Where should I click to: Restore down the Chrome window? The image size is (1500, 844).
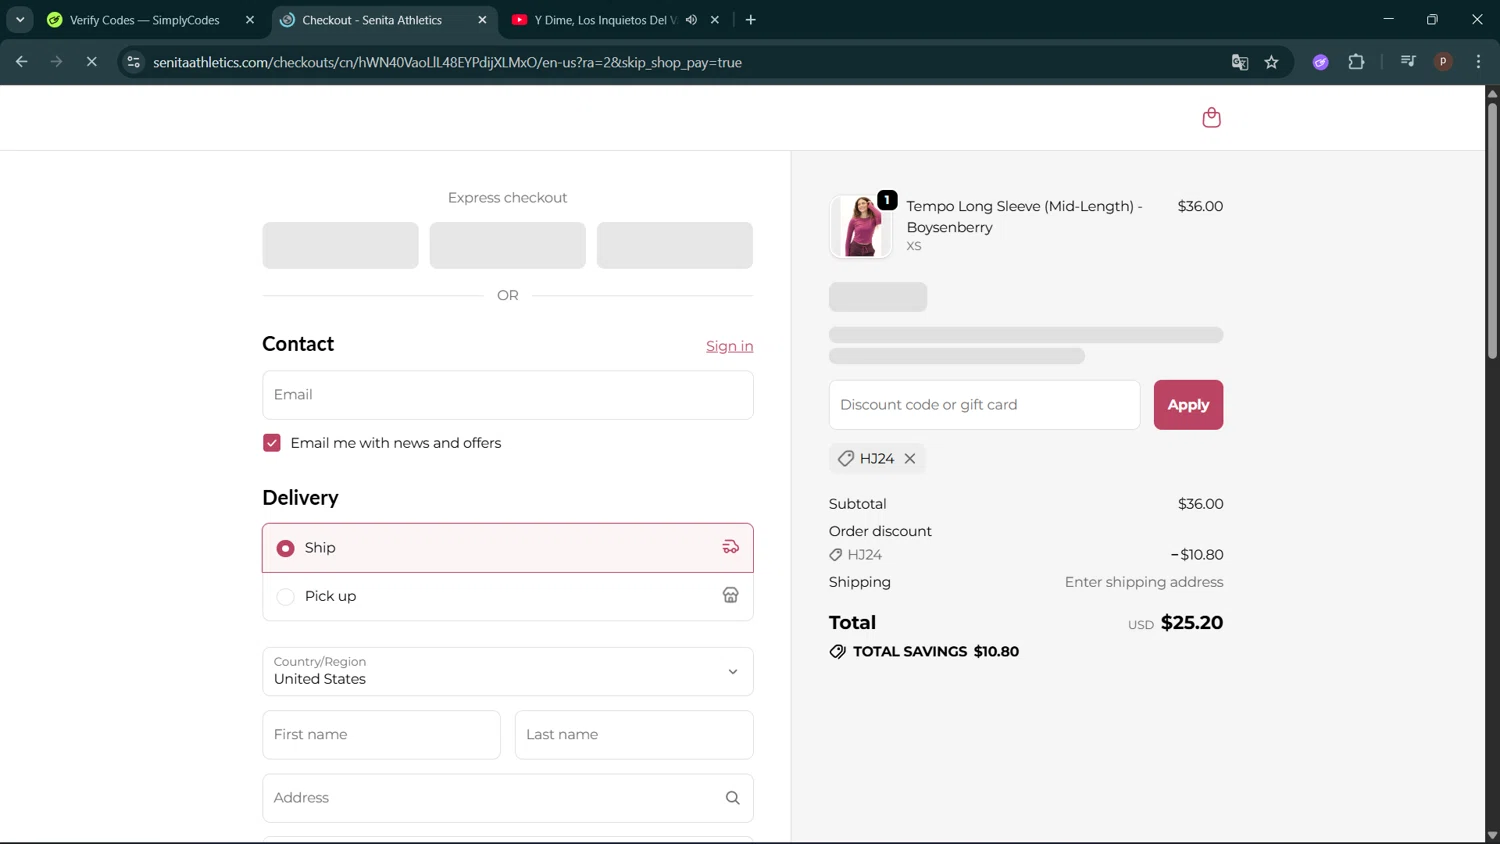[1432, 20]
